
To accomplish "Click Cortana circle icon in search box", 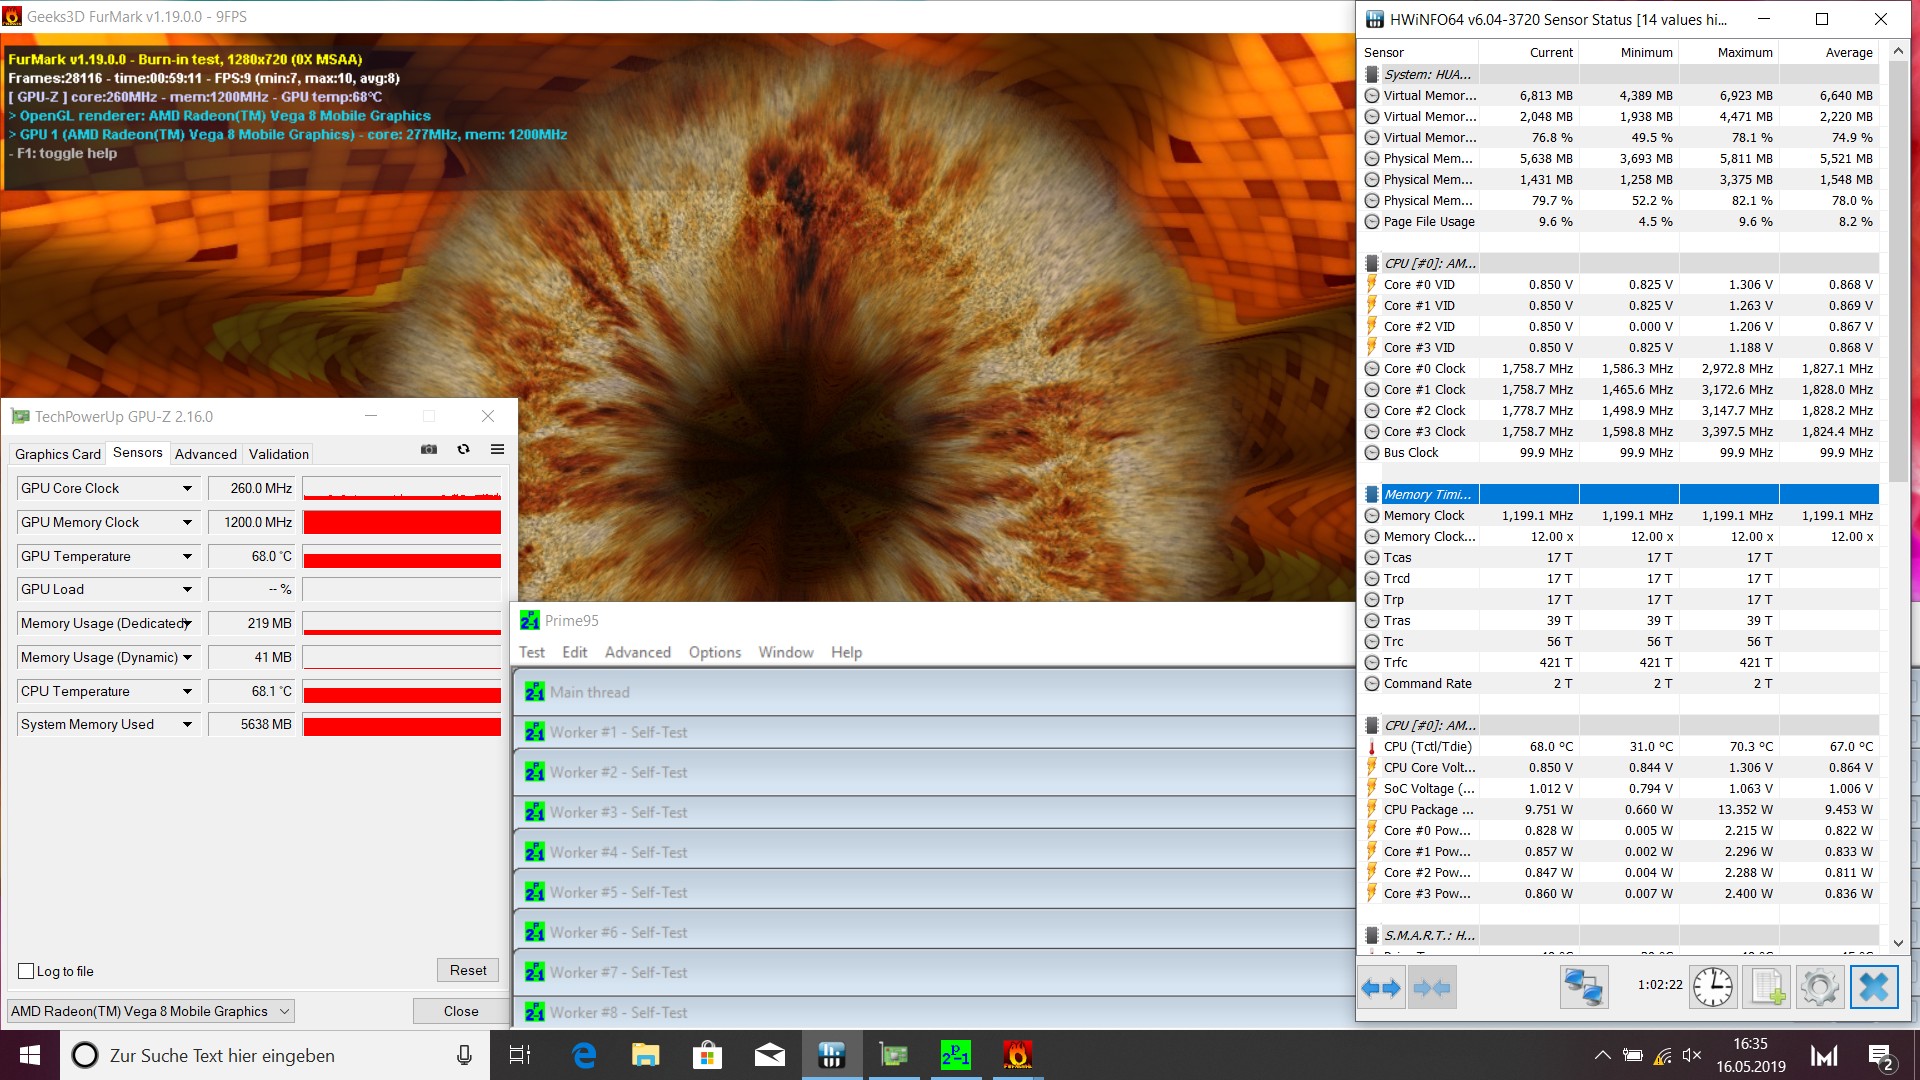I will 85,1055.
